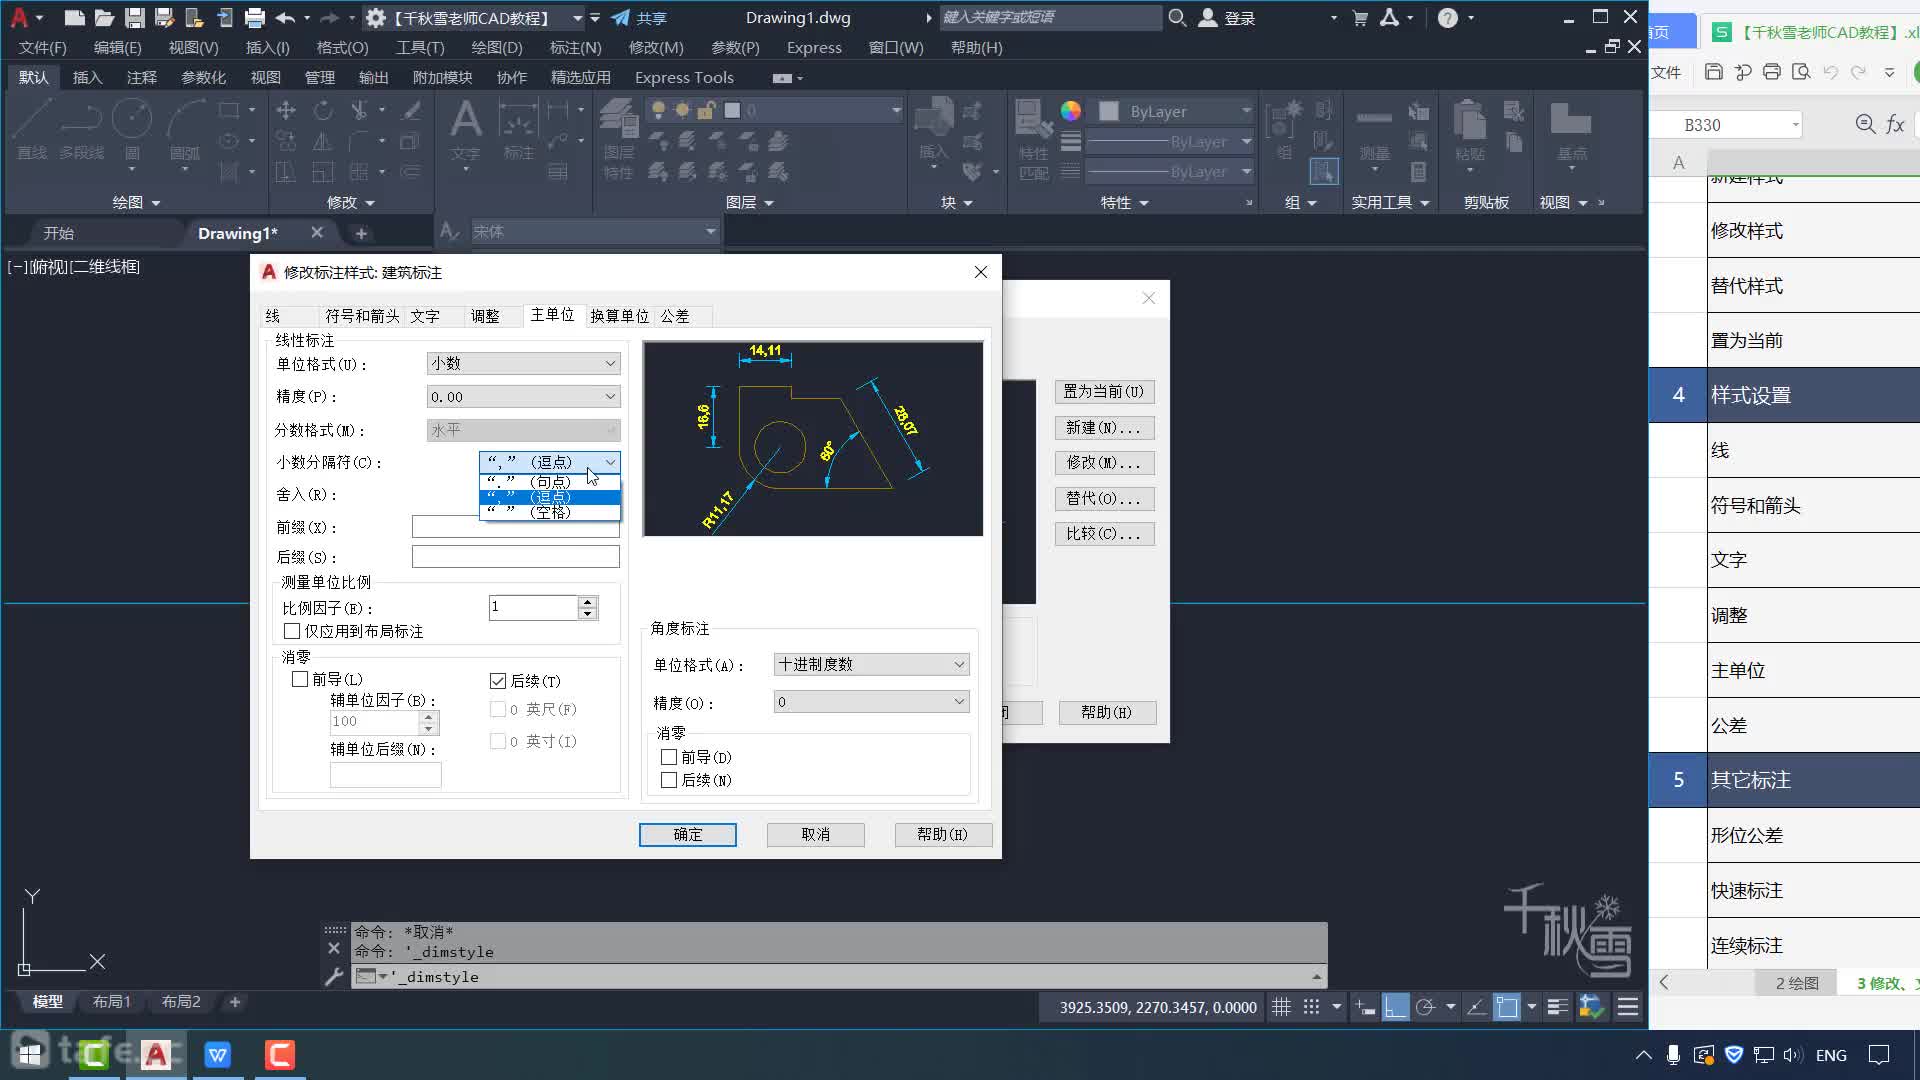The width and height of the screenshot is (1920, 1080).
Task: Click the ByLayer color swatch square
Action: (x=1109, y=111)
